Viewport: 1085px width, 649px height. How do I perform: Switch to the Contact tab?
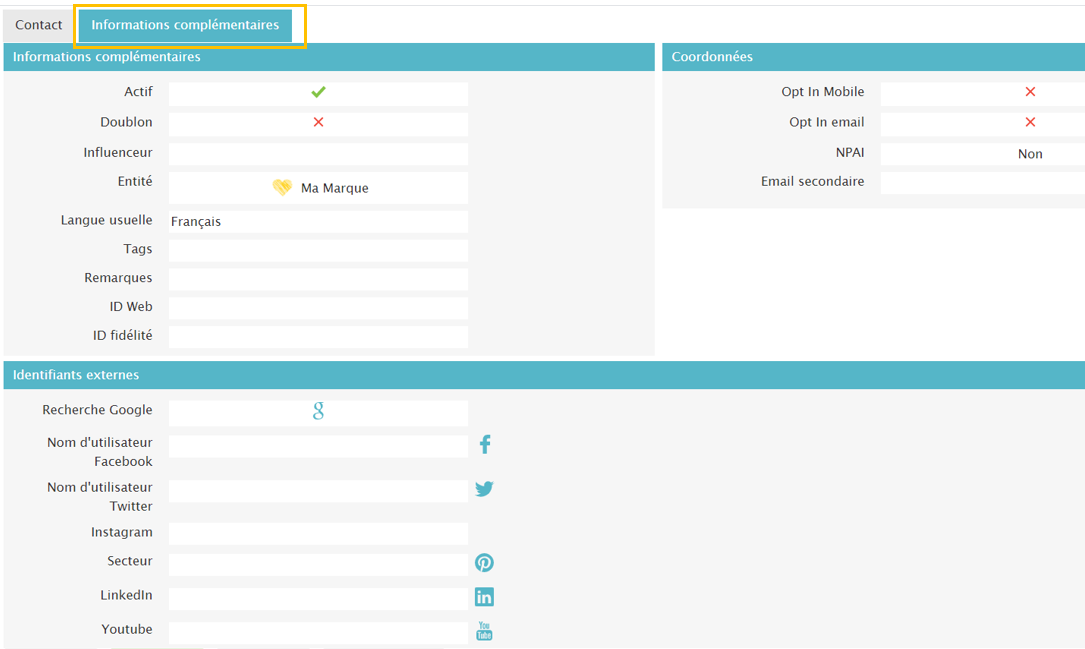39,25
